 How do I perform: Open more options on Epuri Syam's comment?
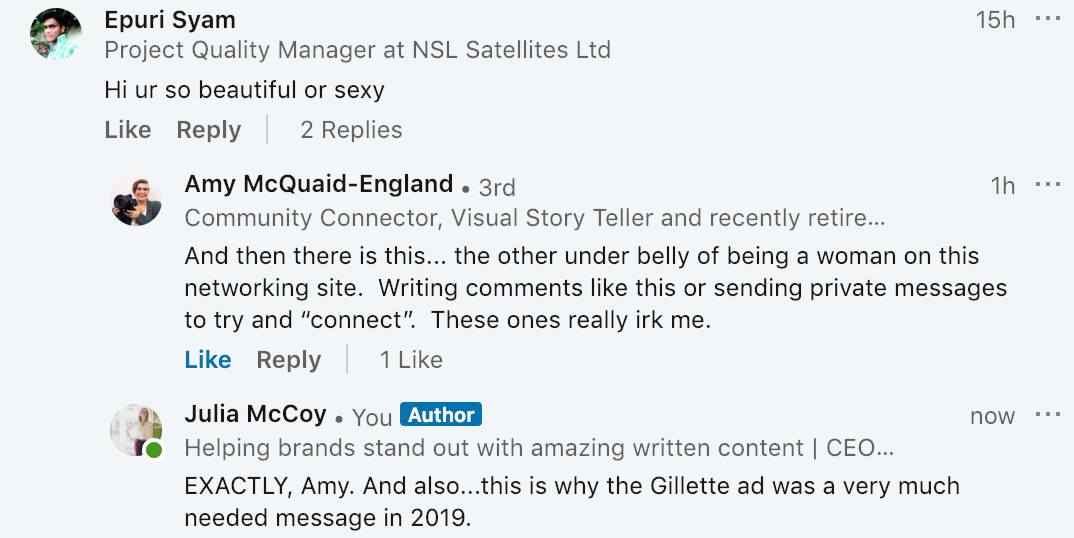1047,19
